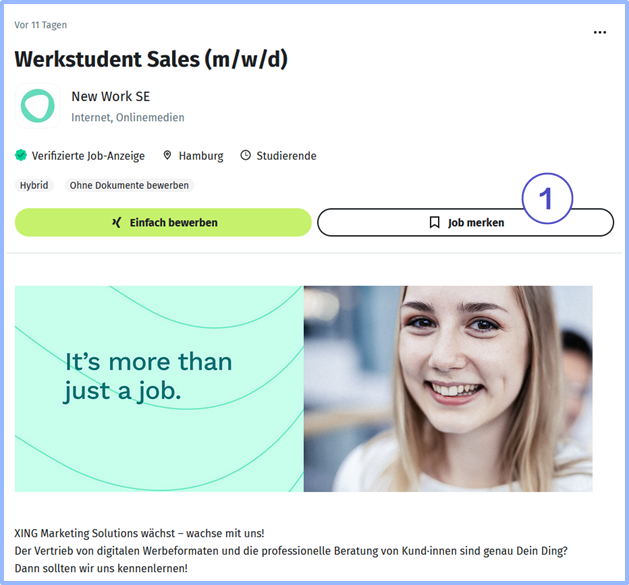
Task: Click the smiling woman photo
Action: tap(447, 388)
